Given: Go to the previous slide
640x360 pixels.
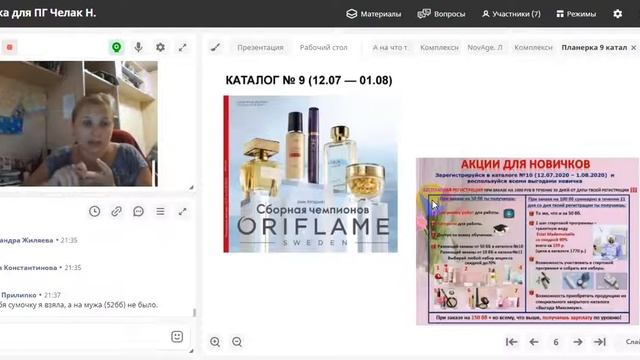Looking at the screenshot, I should [x=534, y=342].
